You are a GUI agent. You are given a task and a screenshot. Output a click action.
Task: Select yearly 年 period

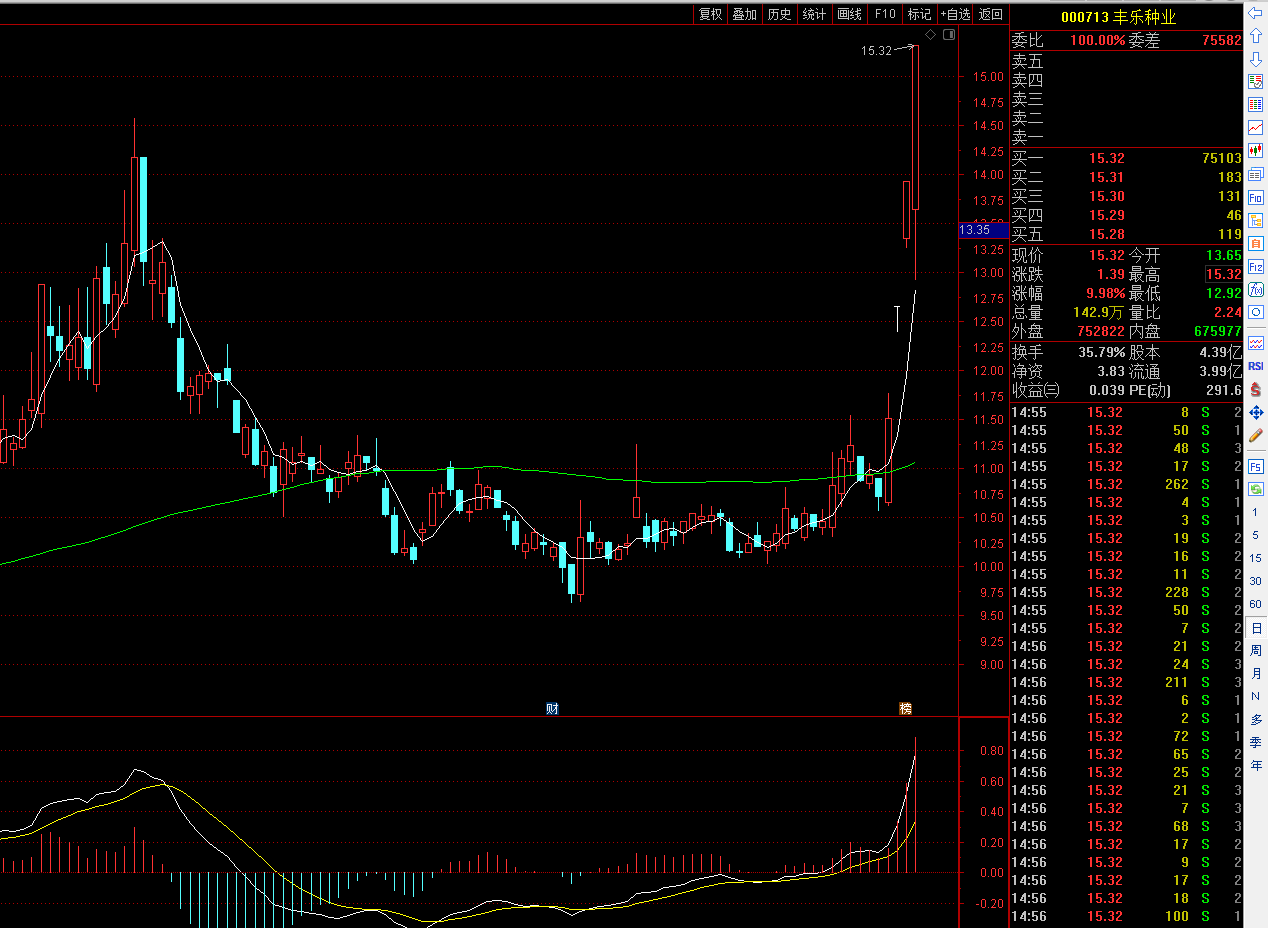tap(1255, 765)
